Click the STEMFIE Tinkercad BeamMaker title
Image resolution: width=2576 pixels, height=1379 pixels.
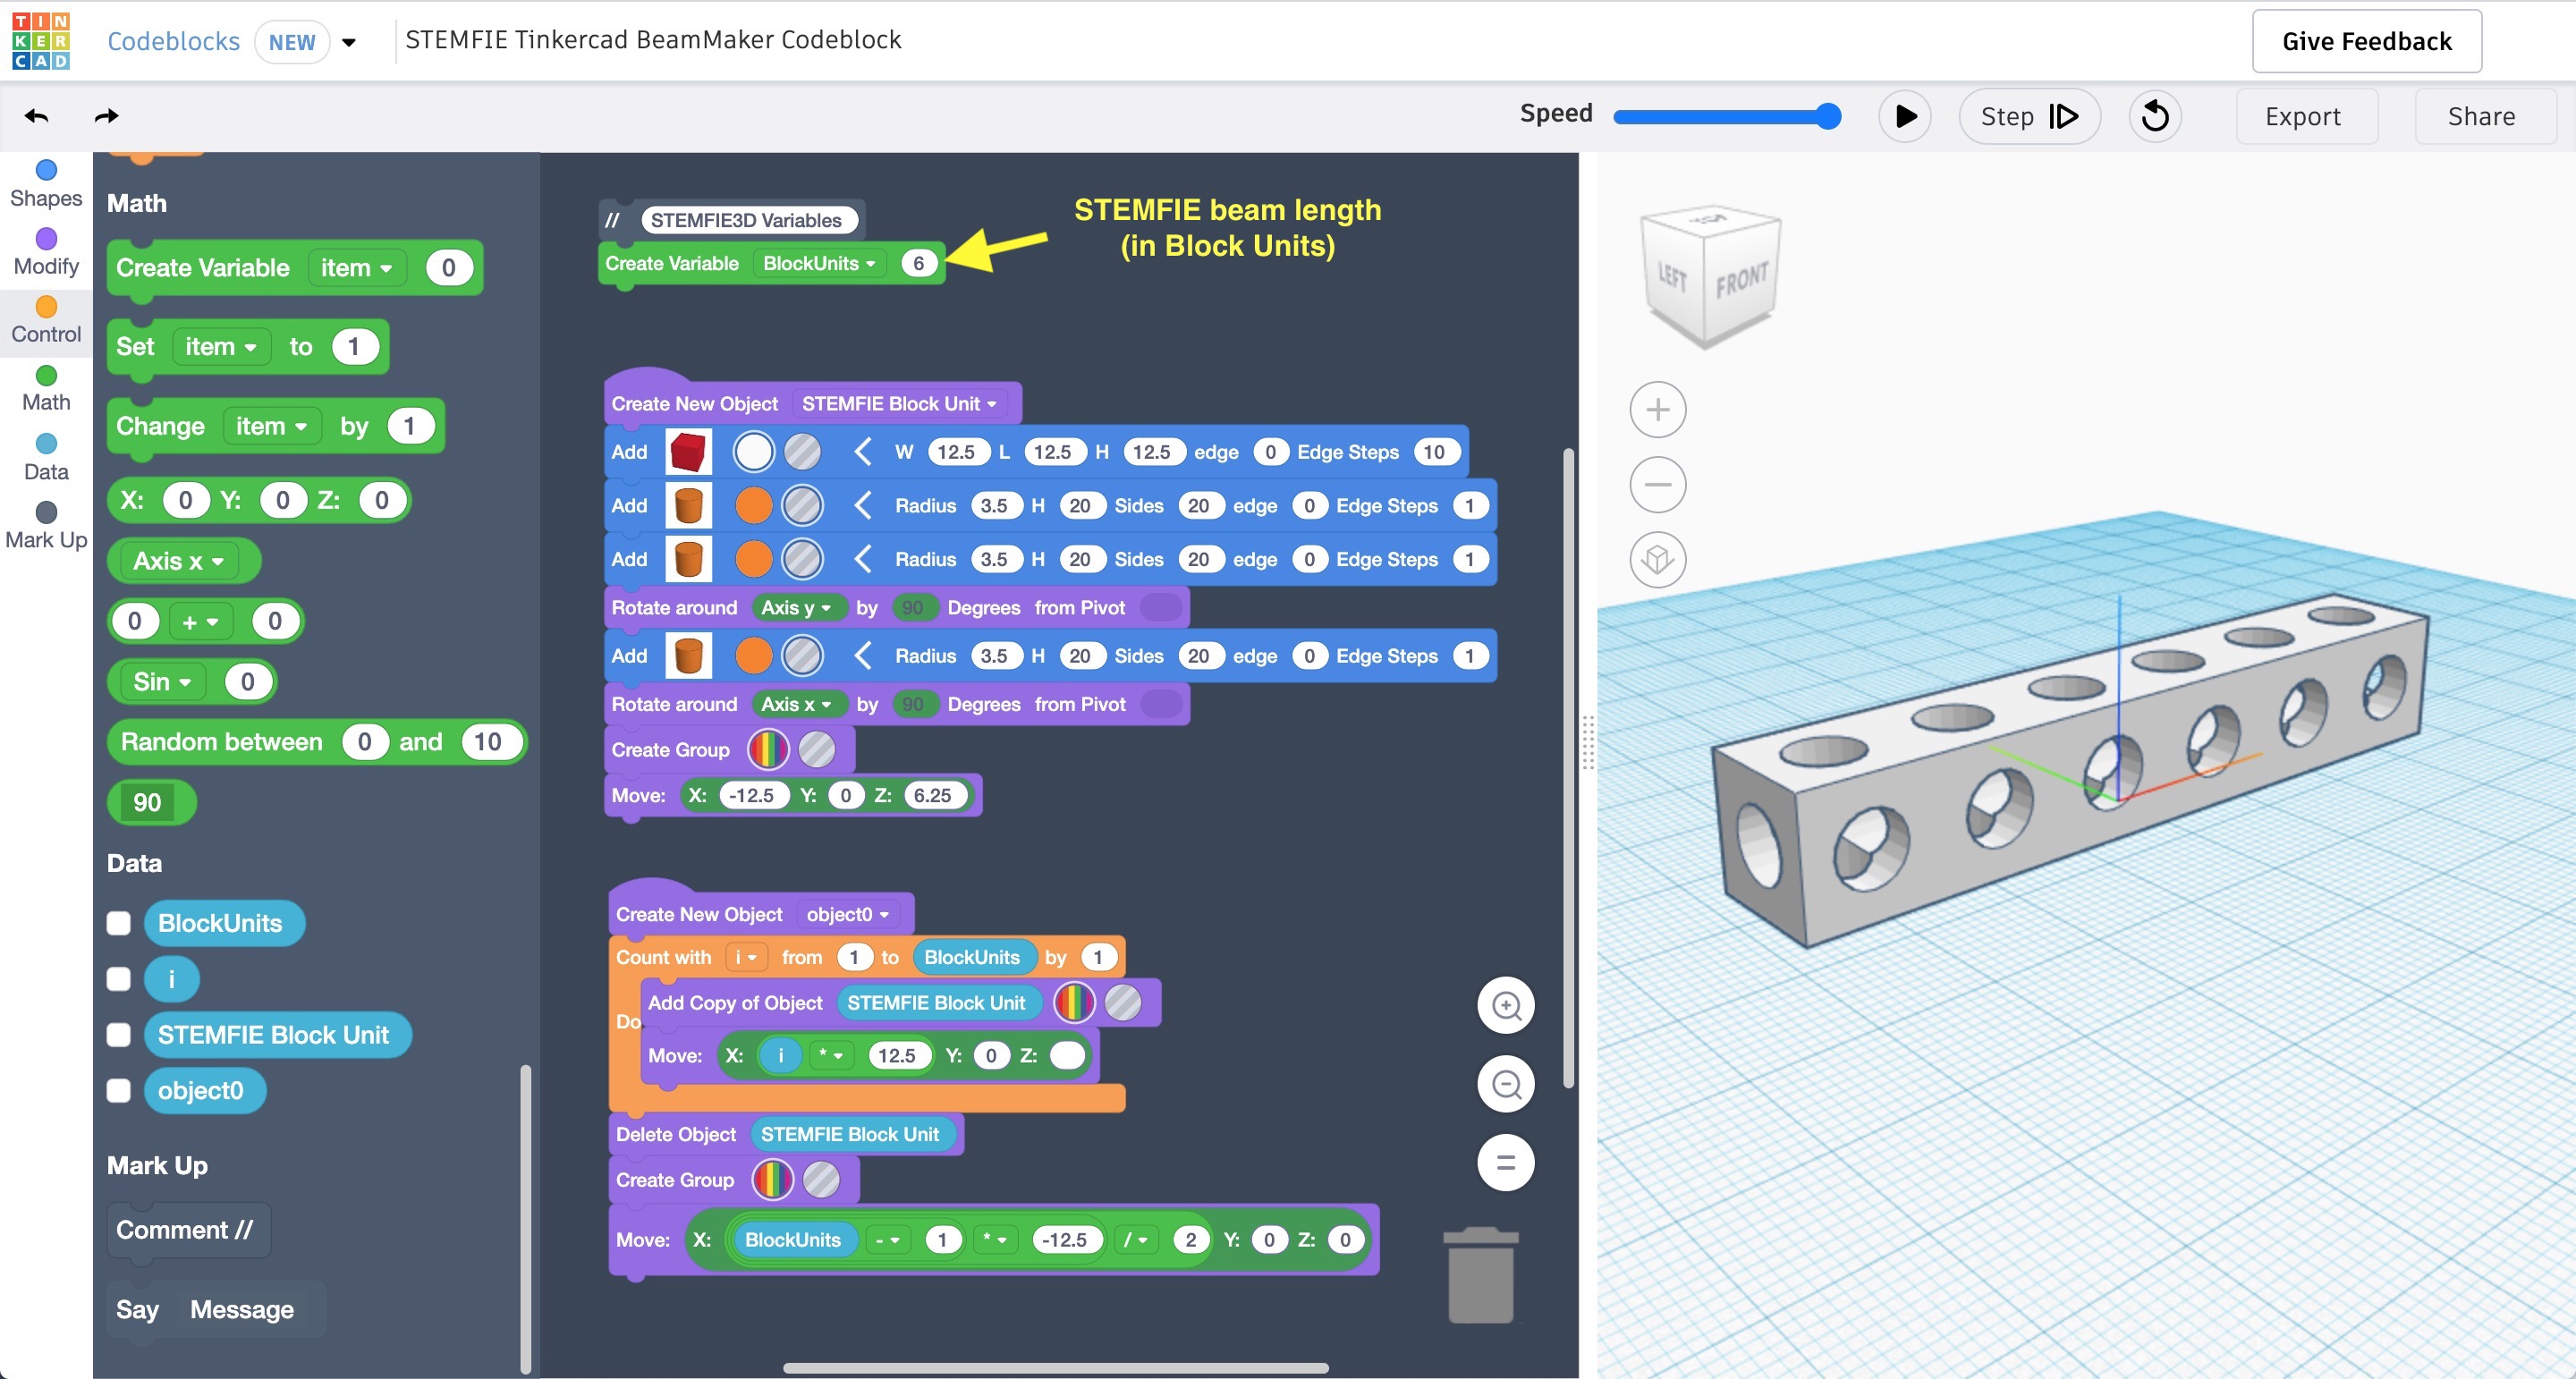click(x=653, y=40)
